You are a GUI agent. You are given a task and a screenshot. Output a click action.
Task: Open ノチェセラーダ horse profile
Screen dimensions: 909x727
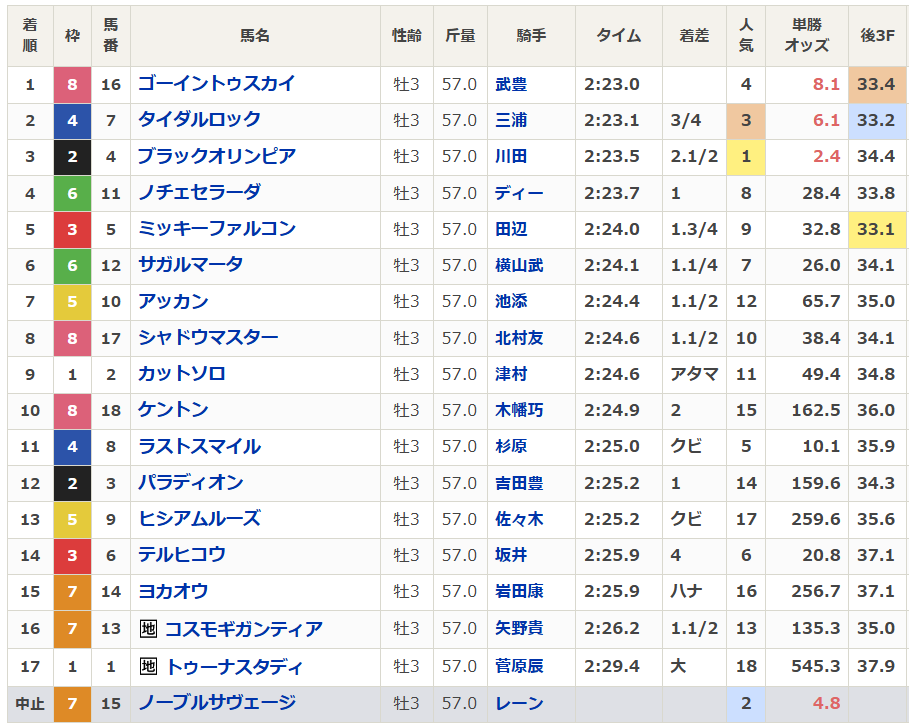(199, 192)
